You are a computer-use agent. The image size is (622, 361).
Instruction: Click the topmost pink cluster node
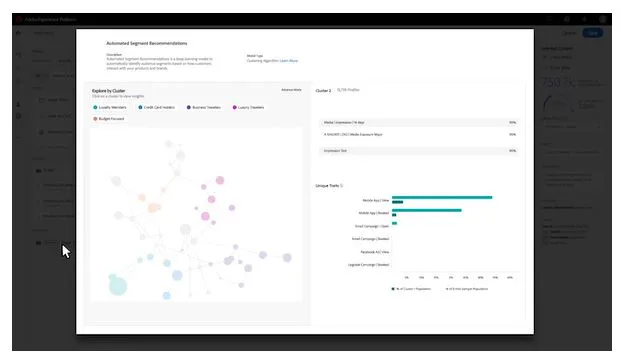[220, 180]
